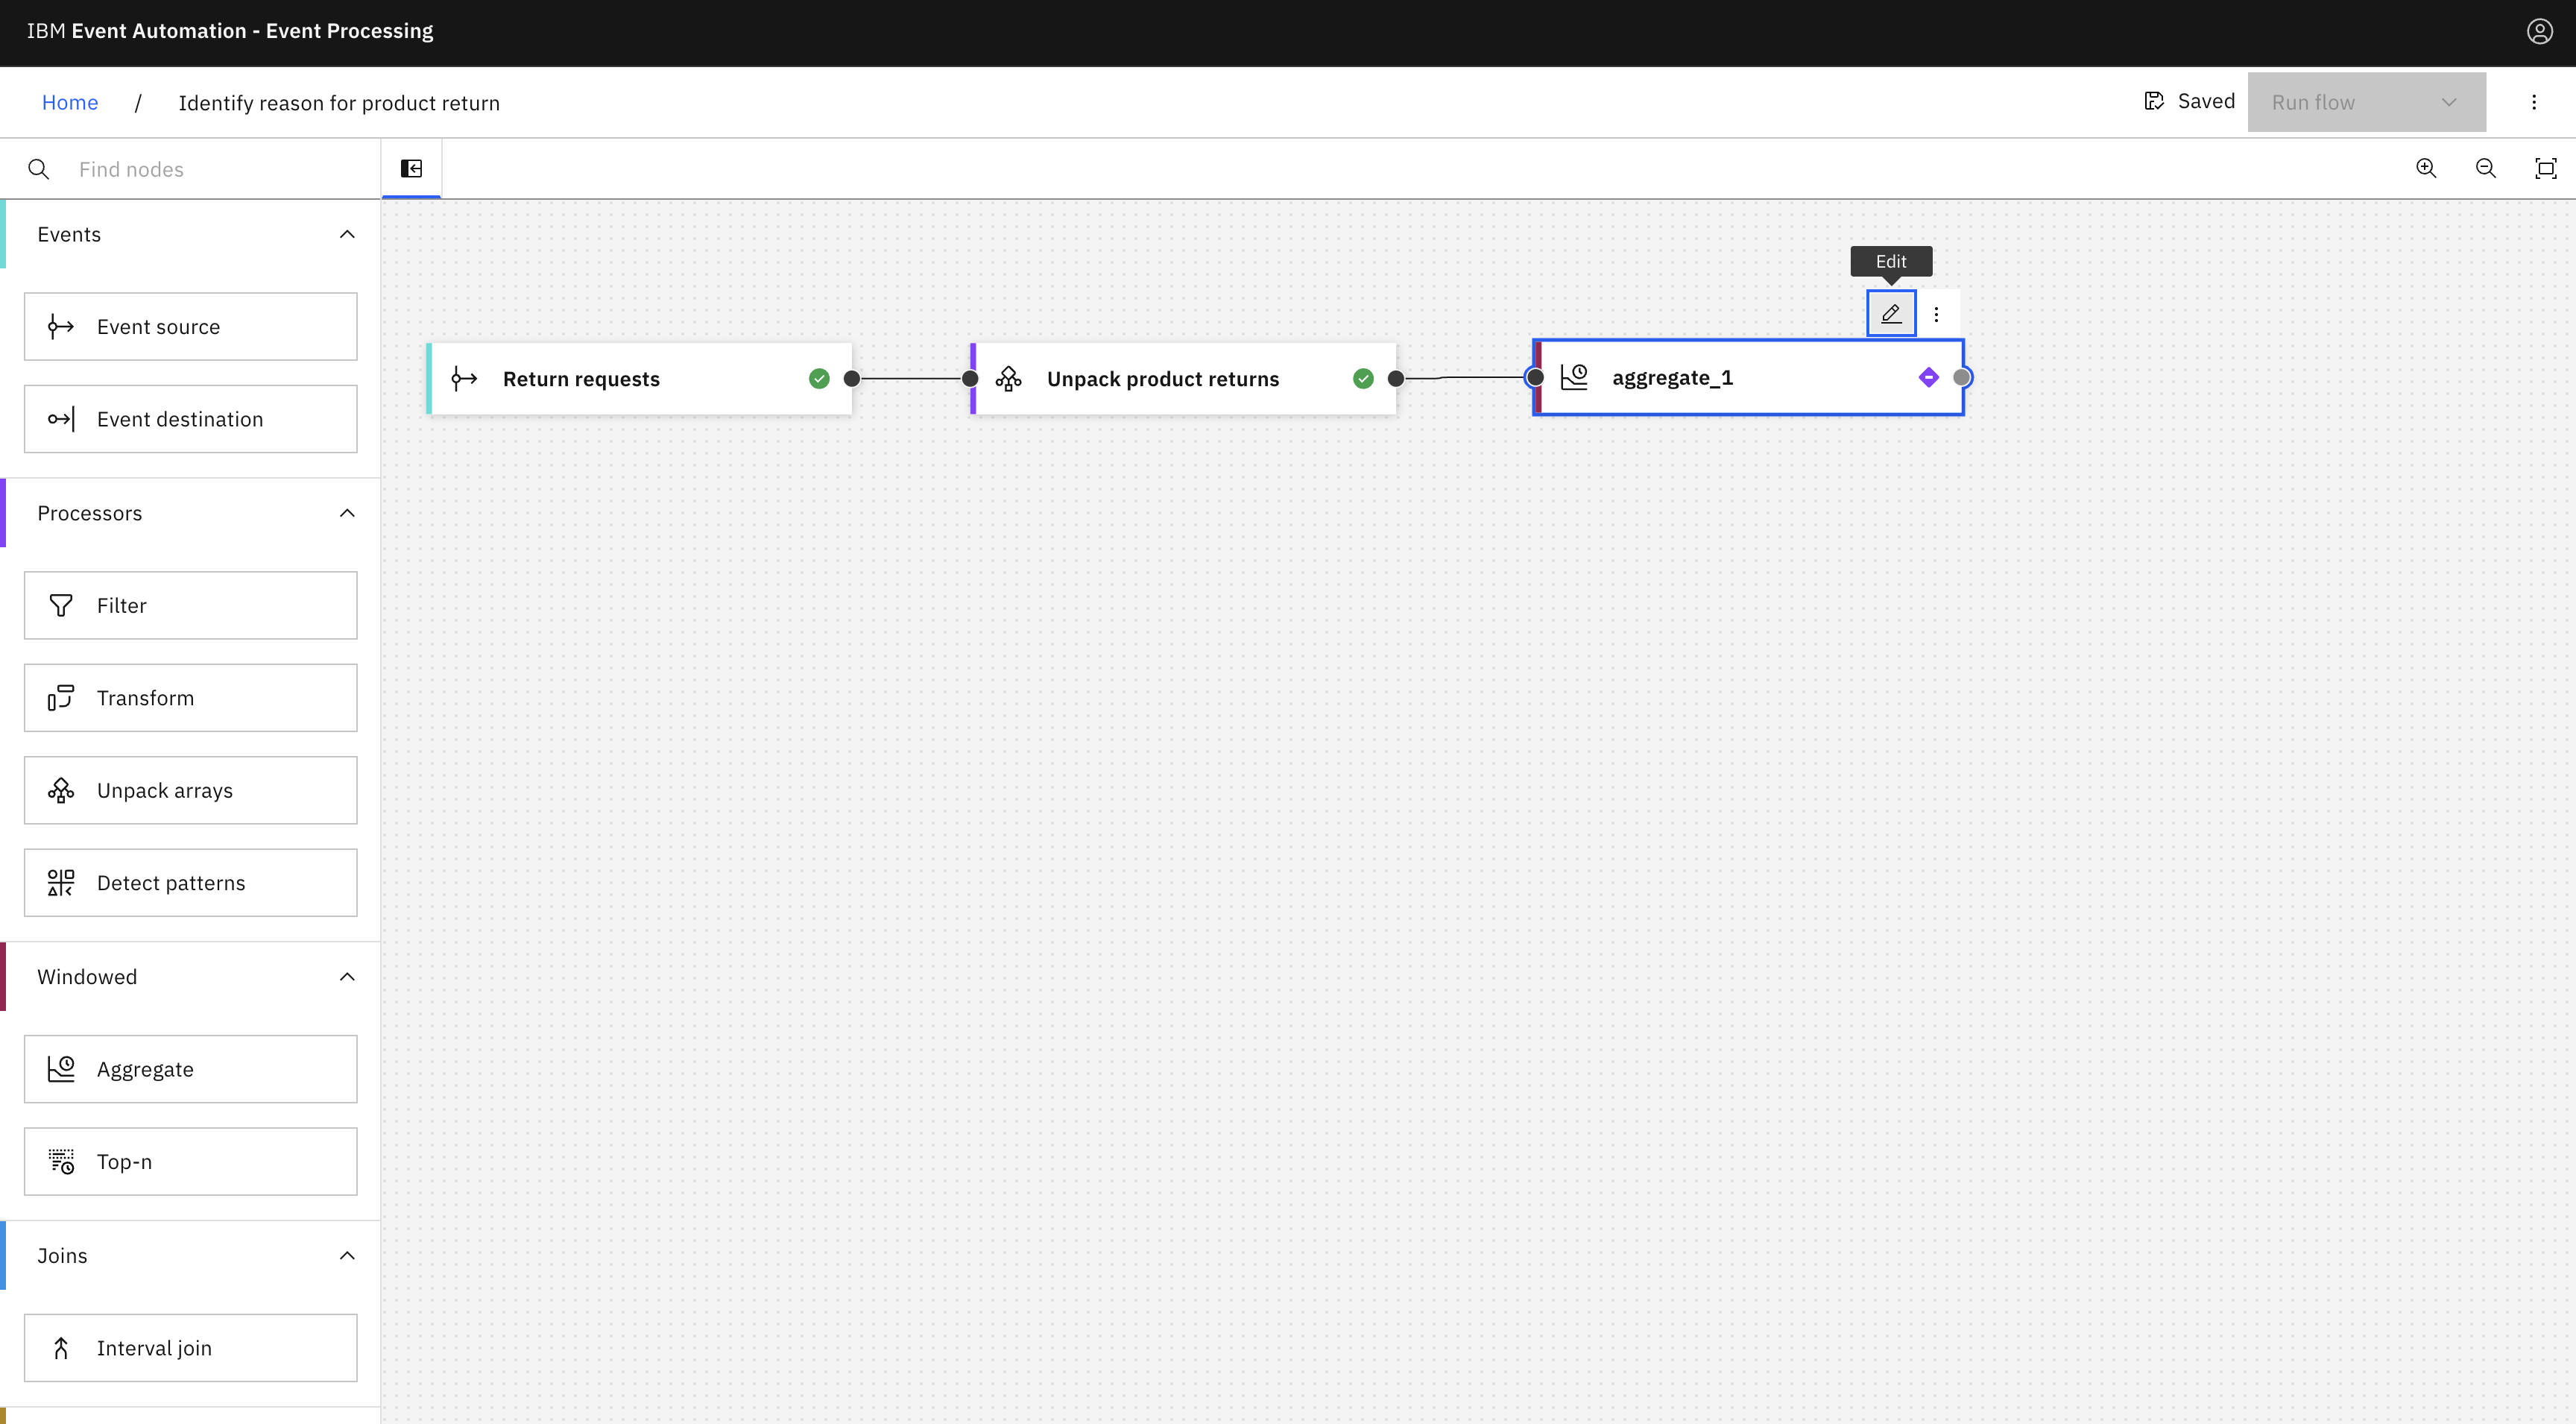Click the Event destination palette icon
This screenshot has width=2576, height=1424.
pyautogui.click(x=61, y=419)
